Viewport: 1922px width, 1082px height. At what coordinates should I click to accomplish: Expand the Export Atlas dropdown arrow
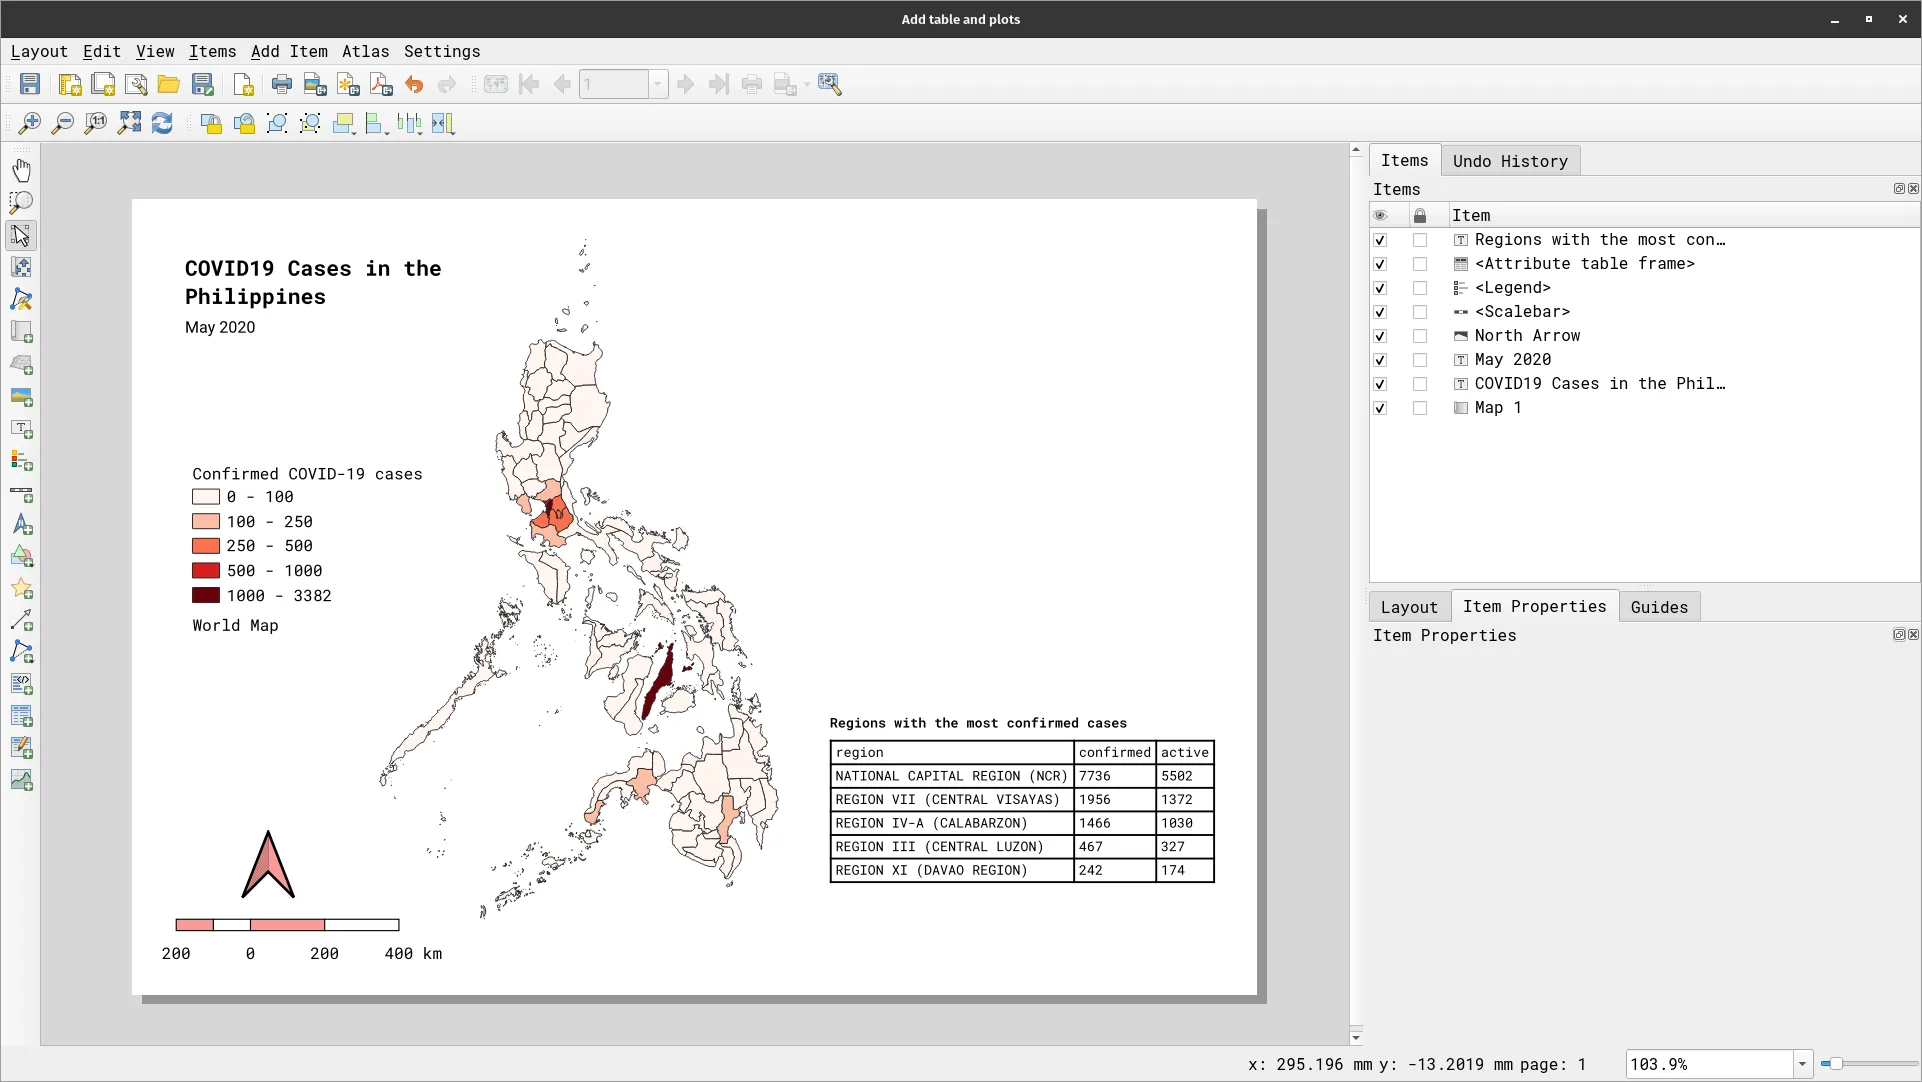(806, 85)
